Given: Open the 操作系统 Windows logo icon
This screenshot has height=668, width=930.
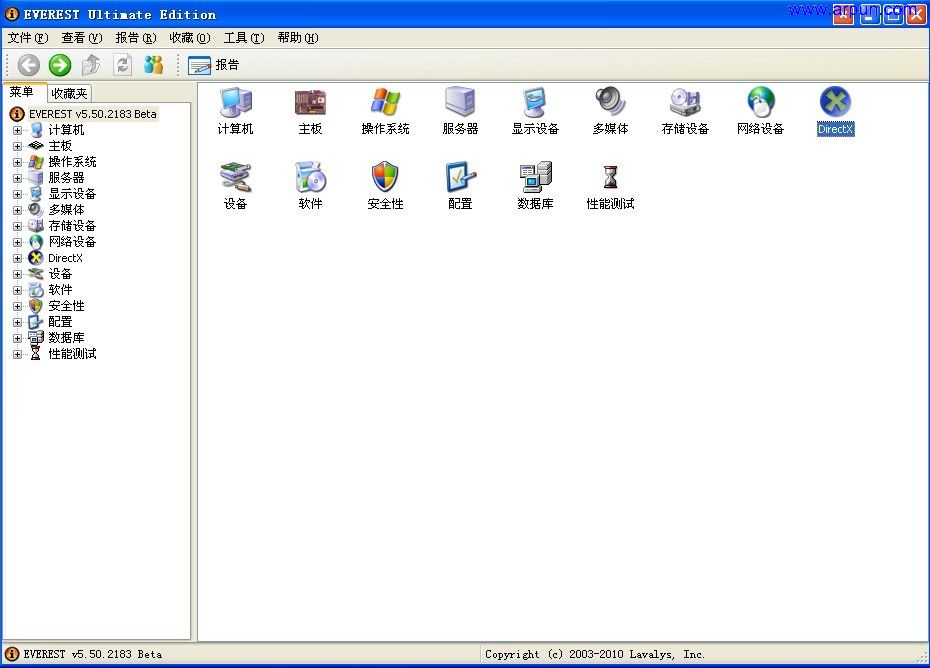Looking at the screenshot, I should (385, 103).
